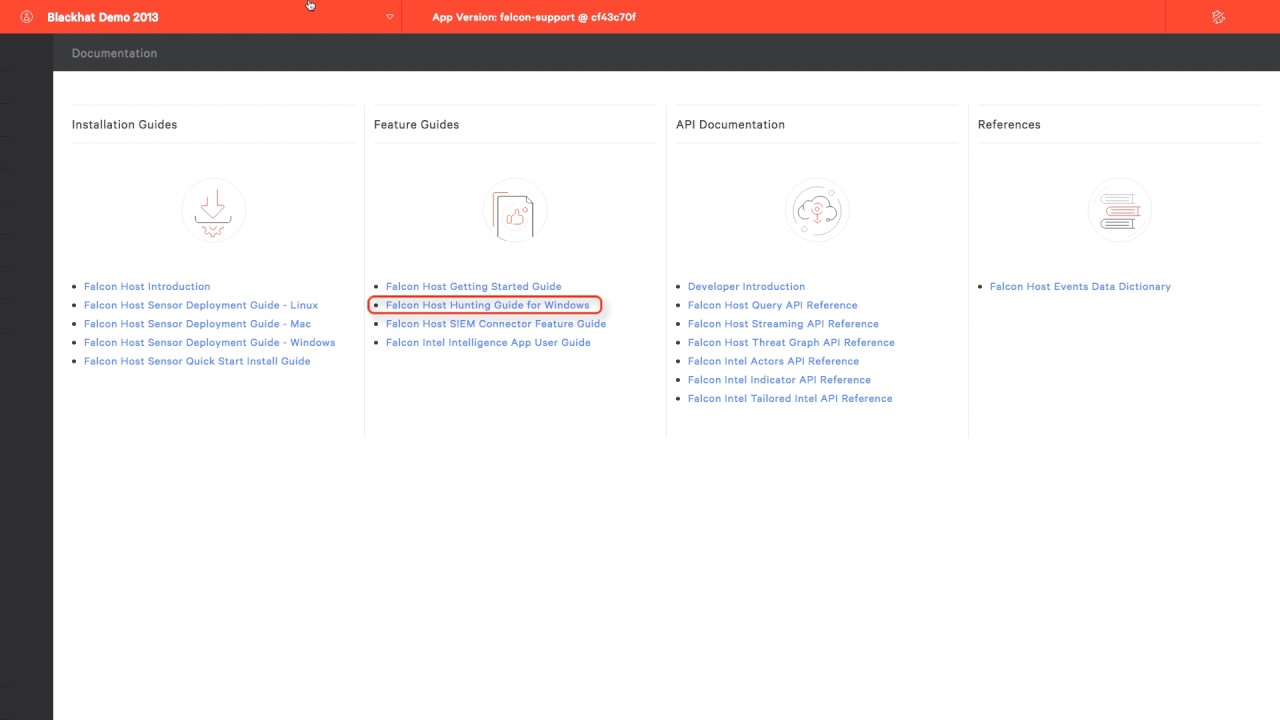Open Falcon Intel Actors API Reference
Viewport: 1280px width, 720px height.
pos(773,361)
